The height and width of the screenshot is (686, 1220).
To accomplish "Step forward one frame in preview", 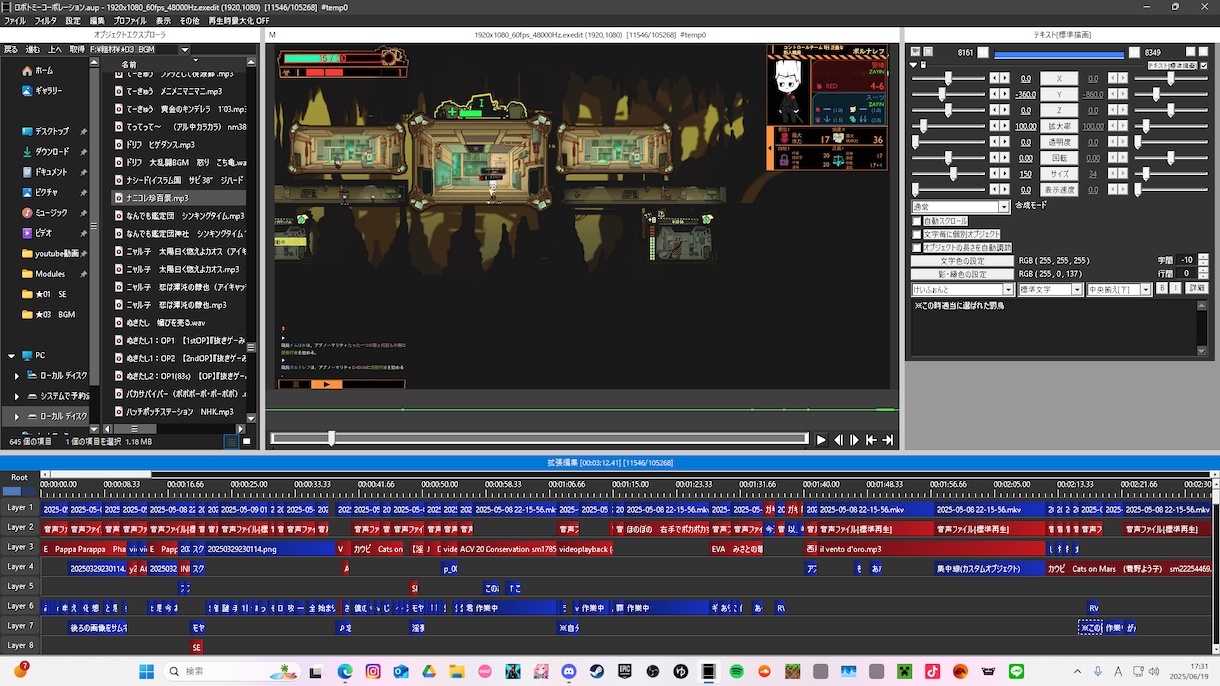I will pos(855,439).
